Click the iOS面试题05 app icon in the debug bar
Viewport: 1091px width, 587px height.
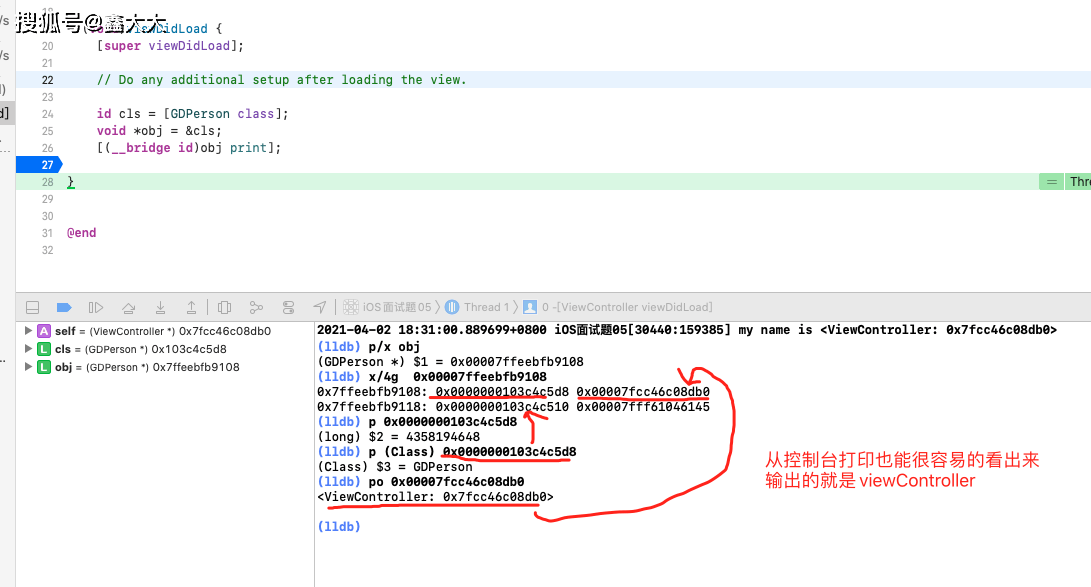351,307
